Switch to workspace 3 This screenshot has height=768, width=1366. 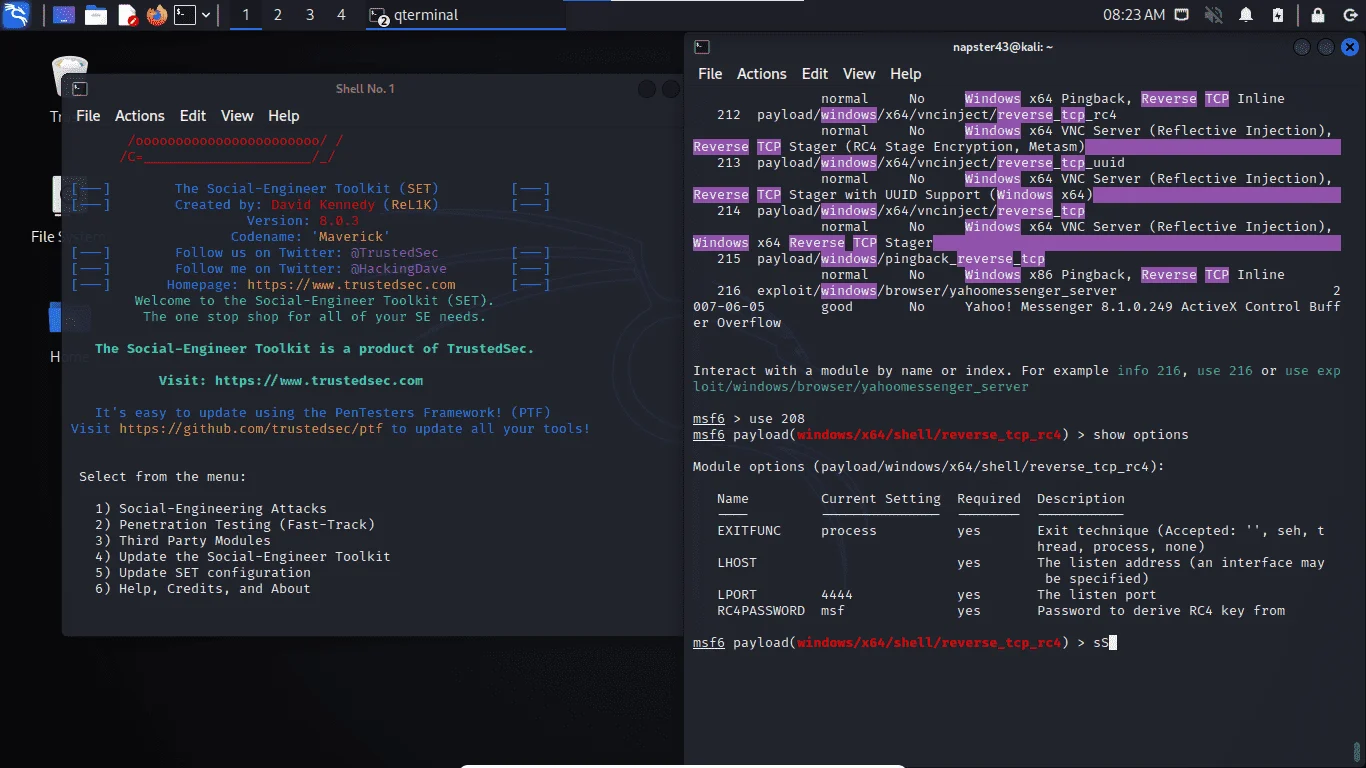coord(310,15)
